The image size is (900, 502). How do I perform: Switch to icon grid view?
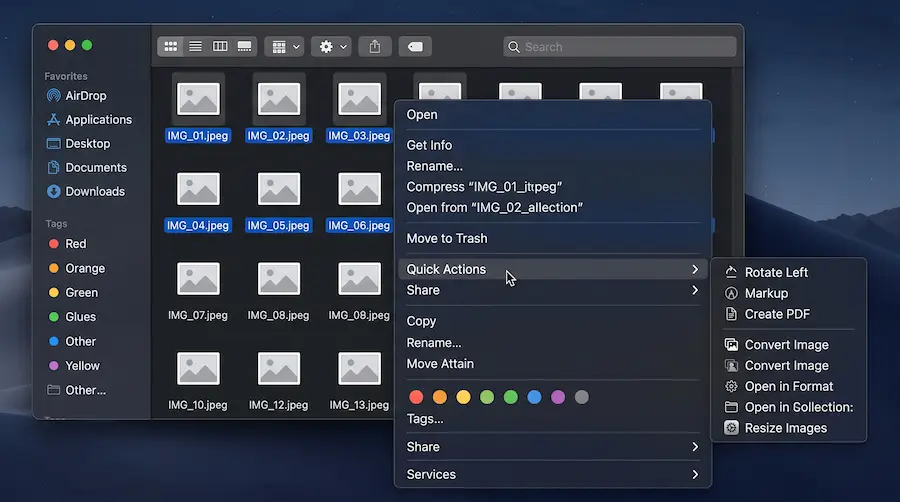pyautogui.click(x=170, y=46)
